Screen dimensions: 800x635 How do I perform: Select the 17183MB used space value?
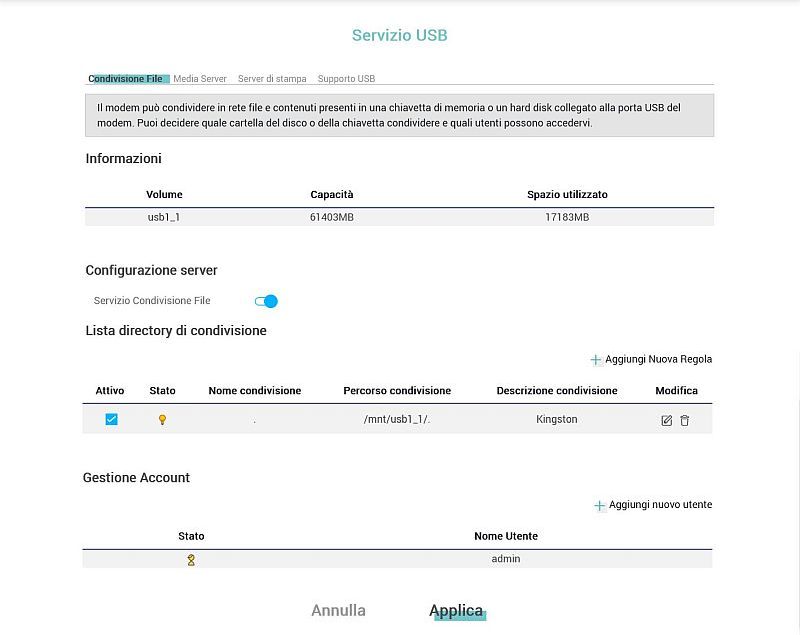567,217
